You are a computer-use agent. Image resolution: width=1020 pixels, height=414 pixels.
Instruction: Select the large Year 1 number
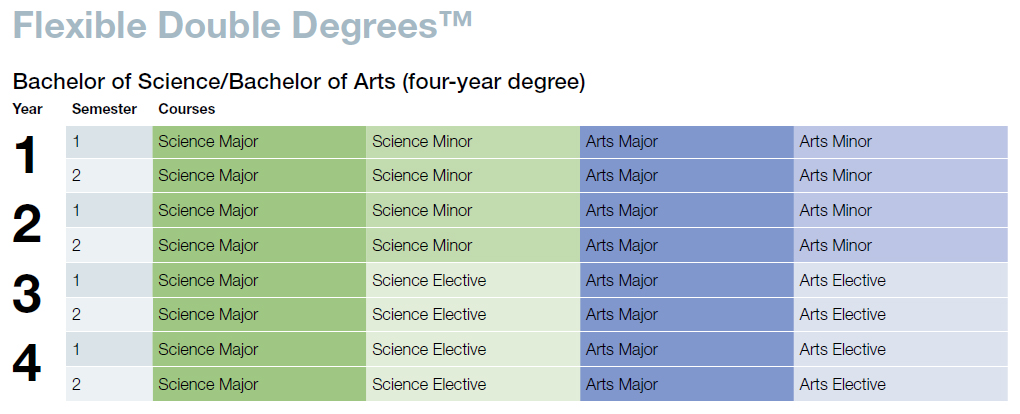pyautogui.click(x=25, y=157)
